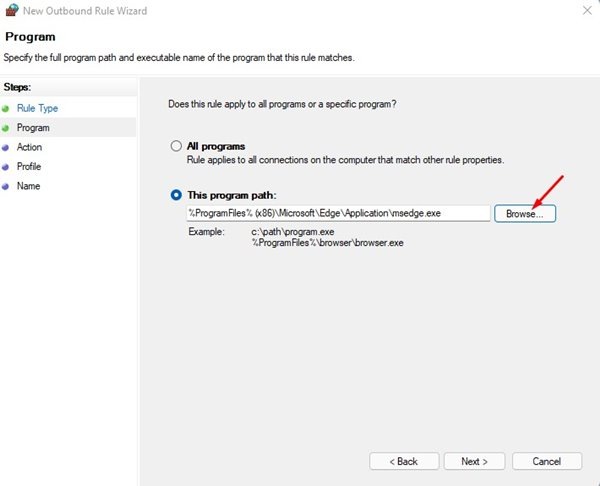This screenshot has height=486, width=600.
Task: Go to the Program step in sidebar
Action: point(33,128)
